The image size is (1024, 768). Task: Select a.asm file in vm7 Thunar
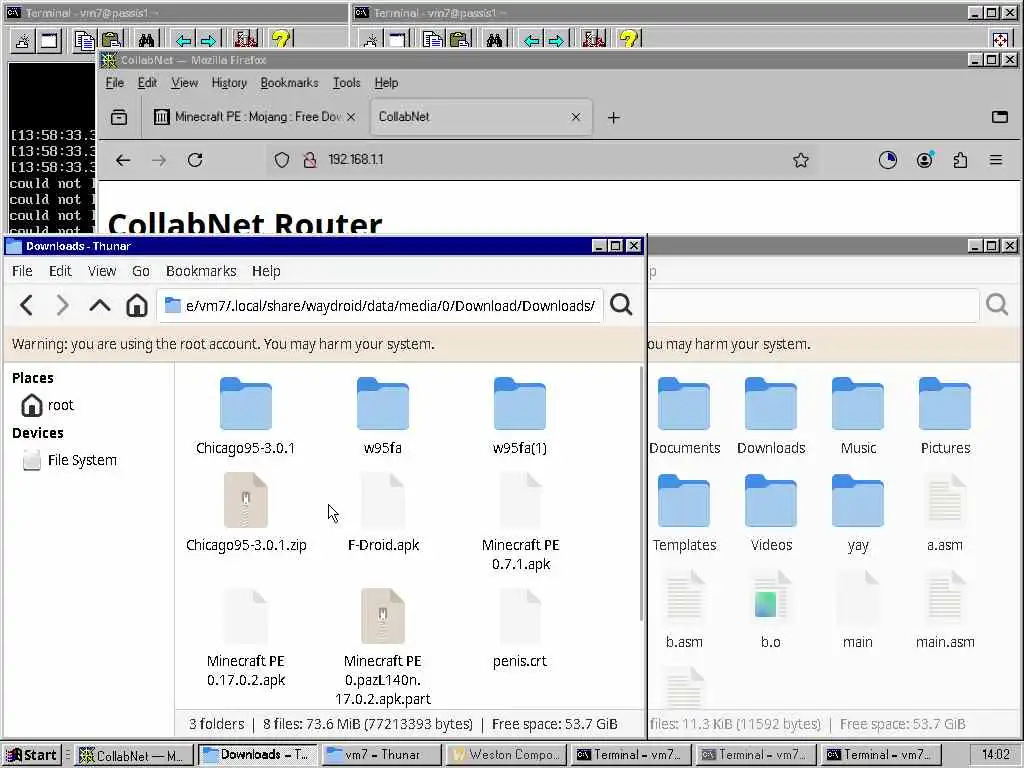point(945,513)
